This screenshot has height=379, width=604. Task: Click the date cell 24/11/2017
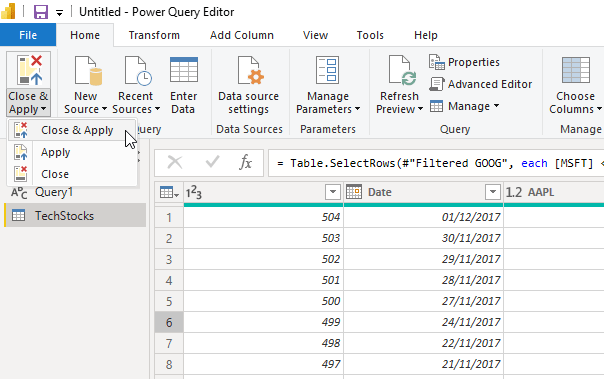pos(423,322)
